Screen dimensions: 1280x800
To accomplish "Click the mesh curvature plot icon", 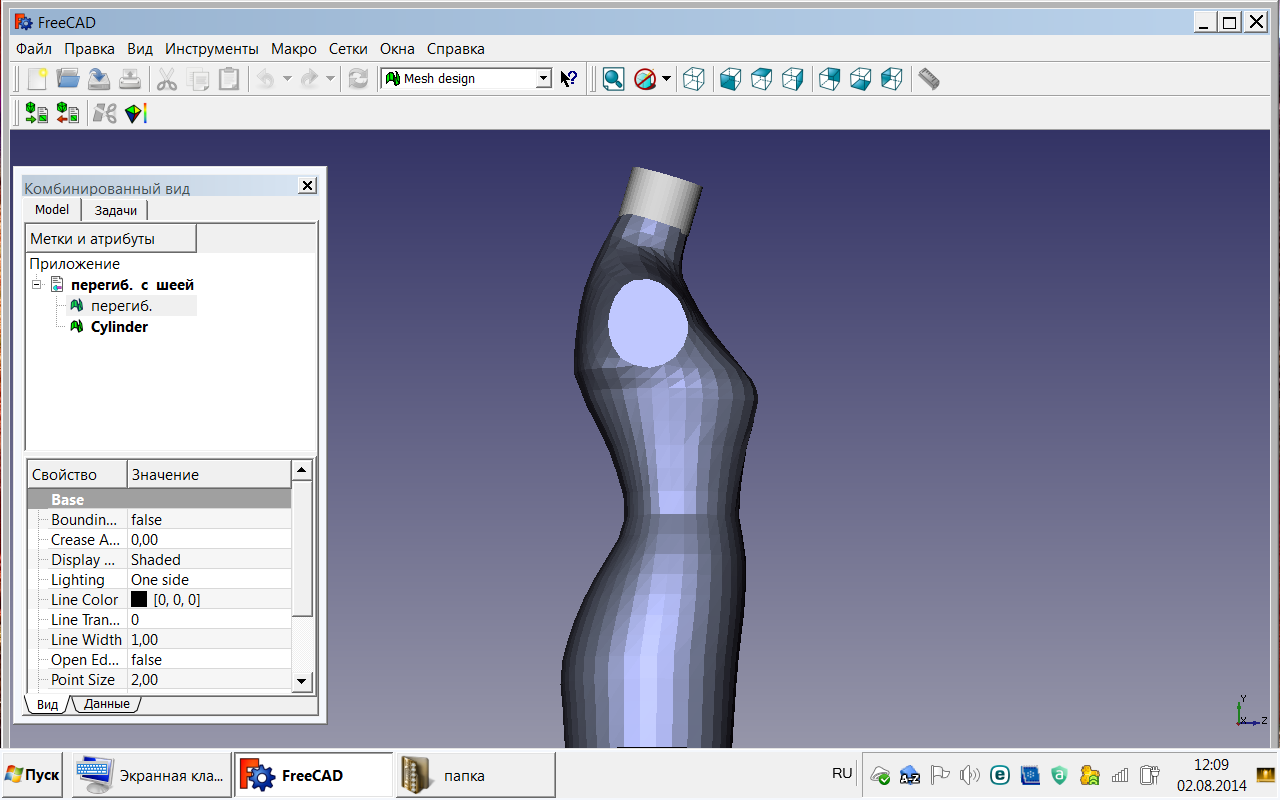I will click(136, 113).
